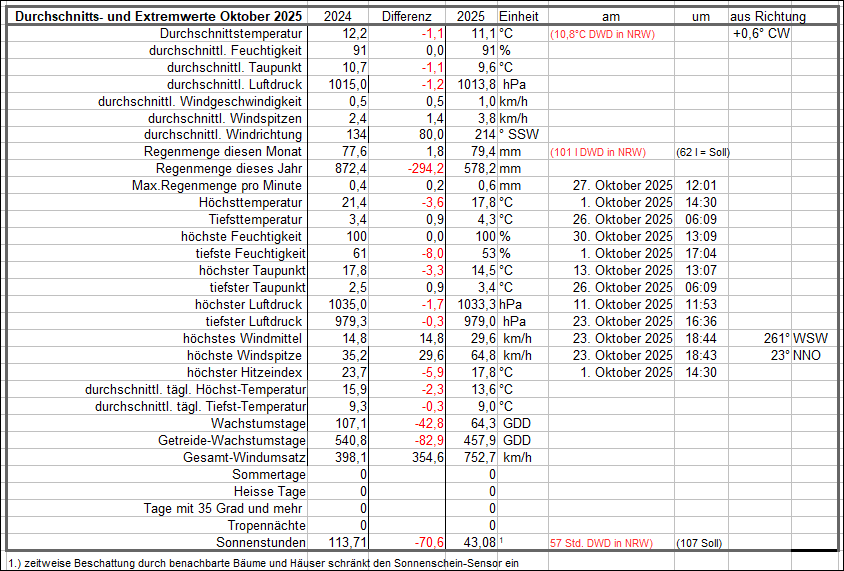Select the '(62 l = Soll)' cell
This screenshot has height=571, width=844.
click(703, 152)
